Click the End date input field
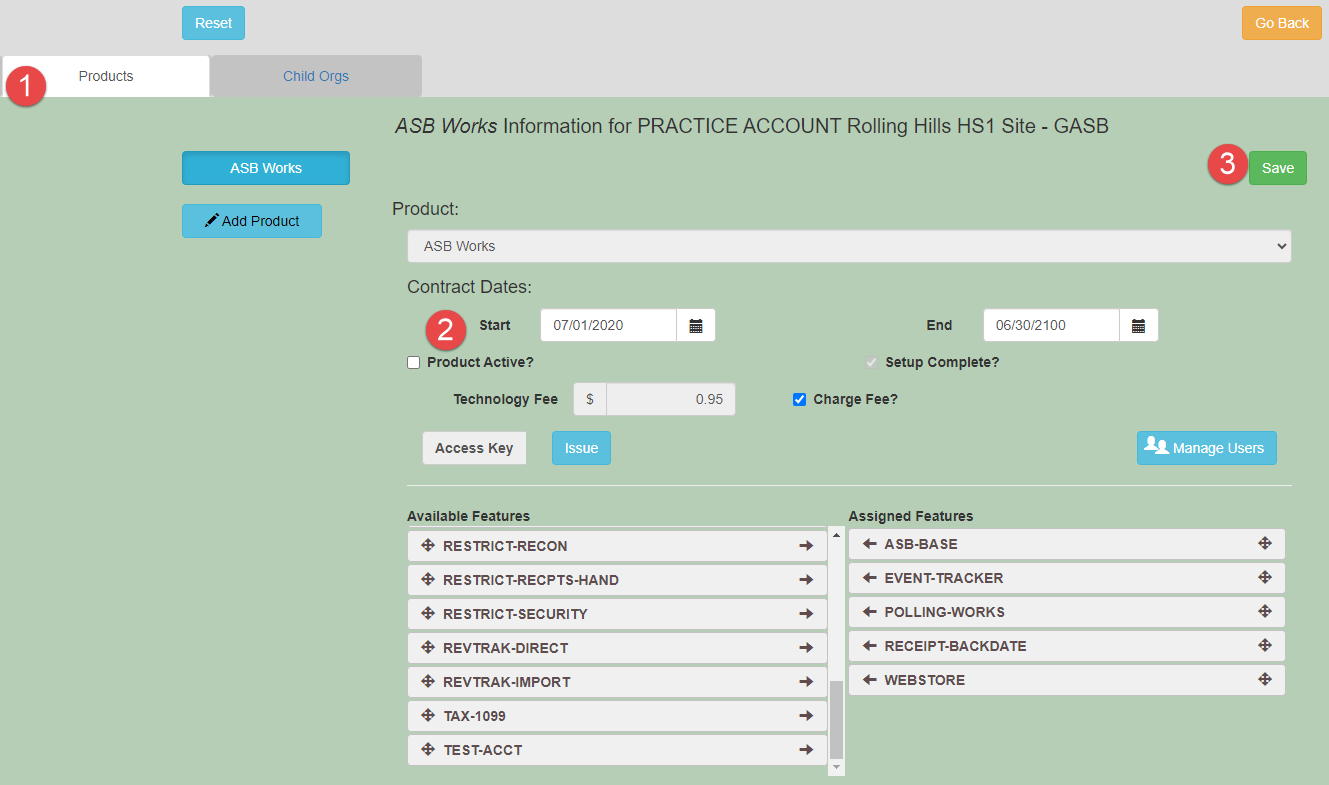The image size is (1329, 785). click(x=1051, y=325)
